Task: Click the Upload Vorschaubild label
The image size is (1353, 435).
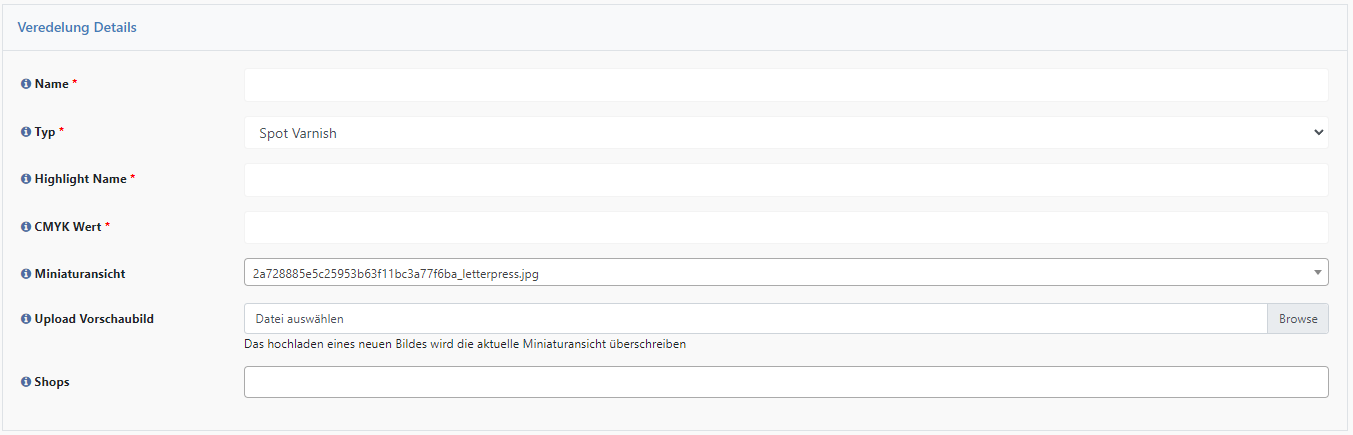Action: (x=94, y=319)
